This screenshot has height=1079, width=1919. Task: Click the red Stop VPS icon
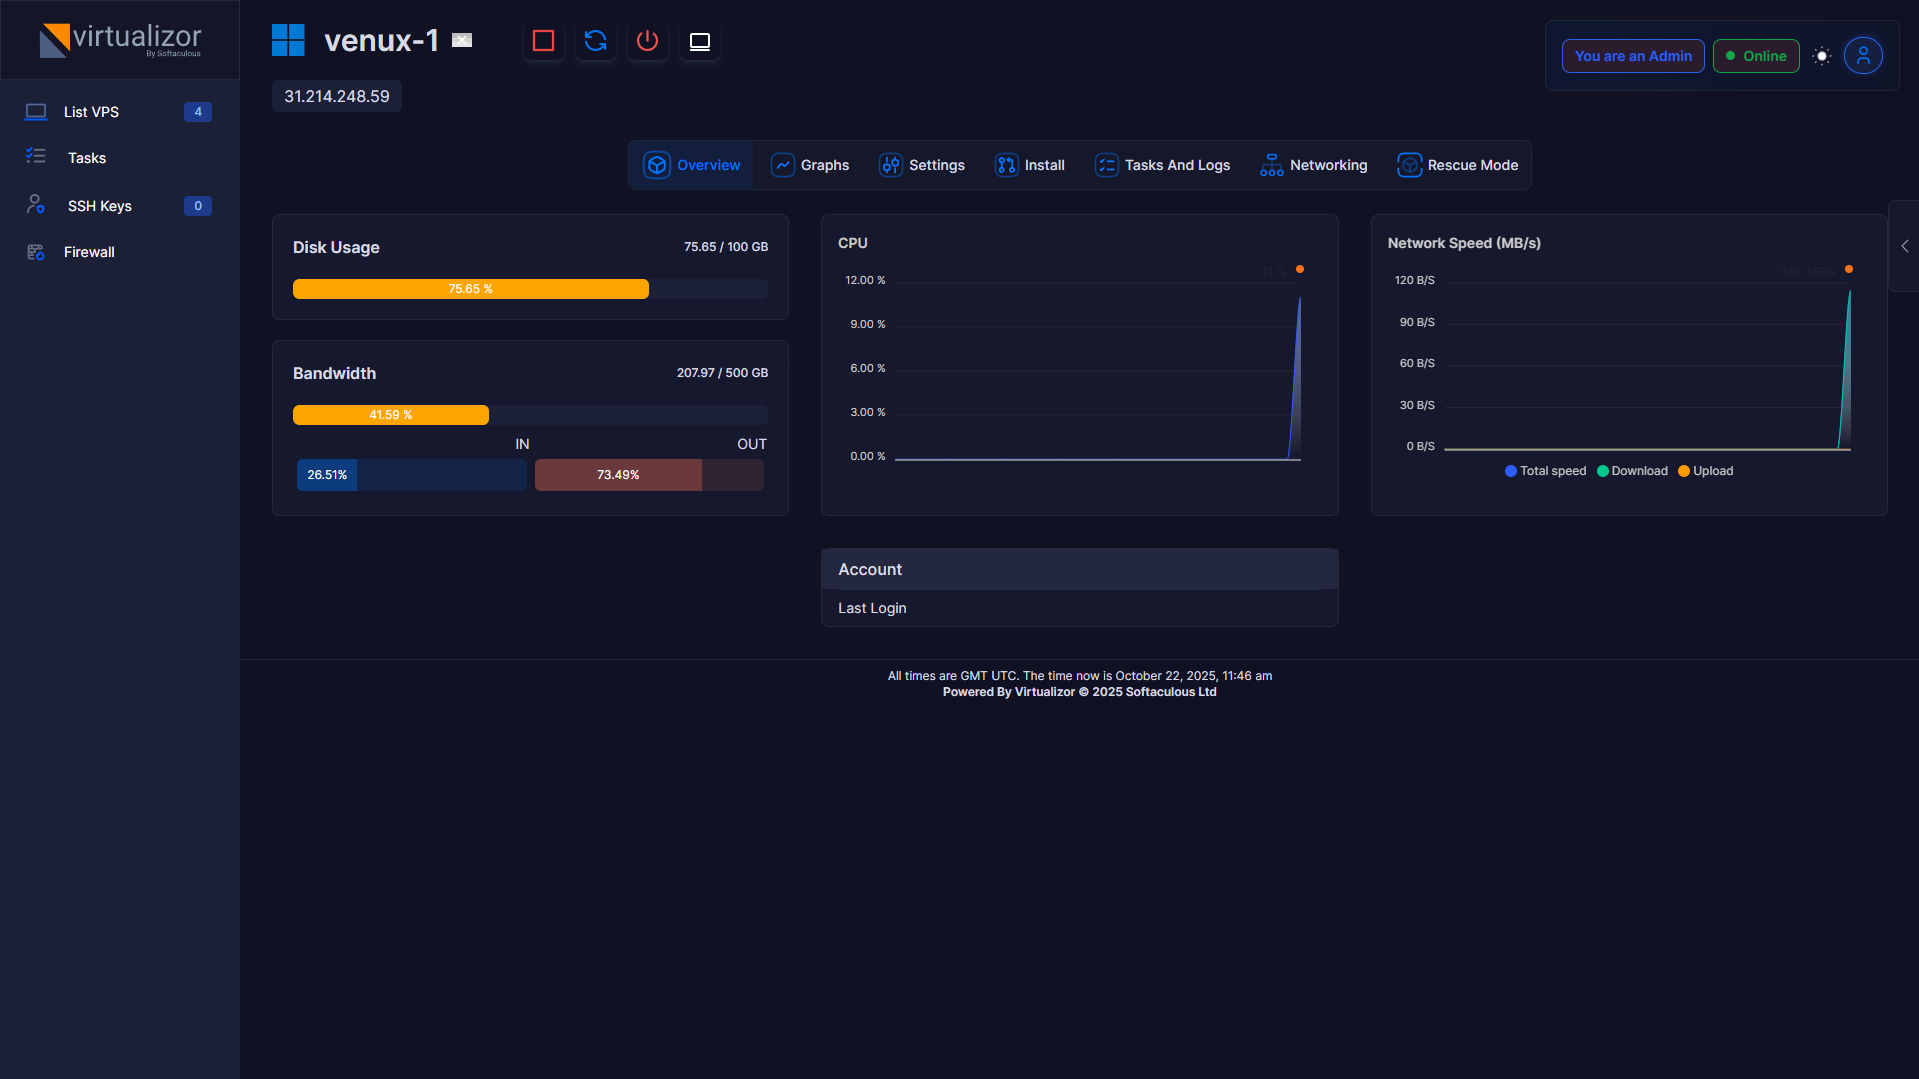coord(543,41)
